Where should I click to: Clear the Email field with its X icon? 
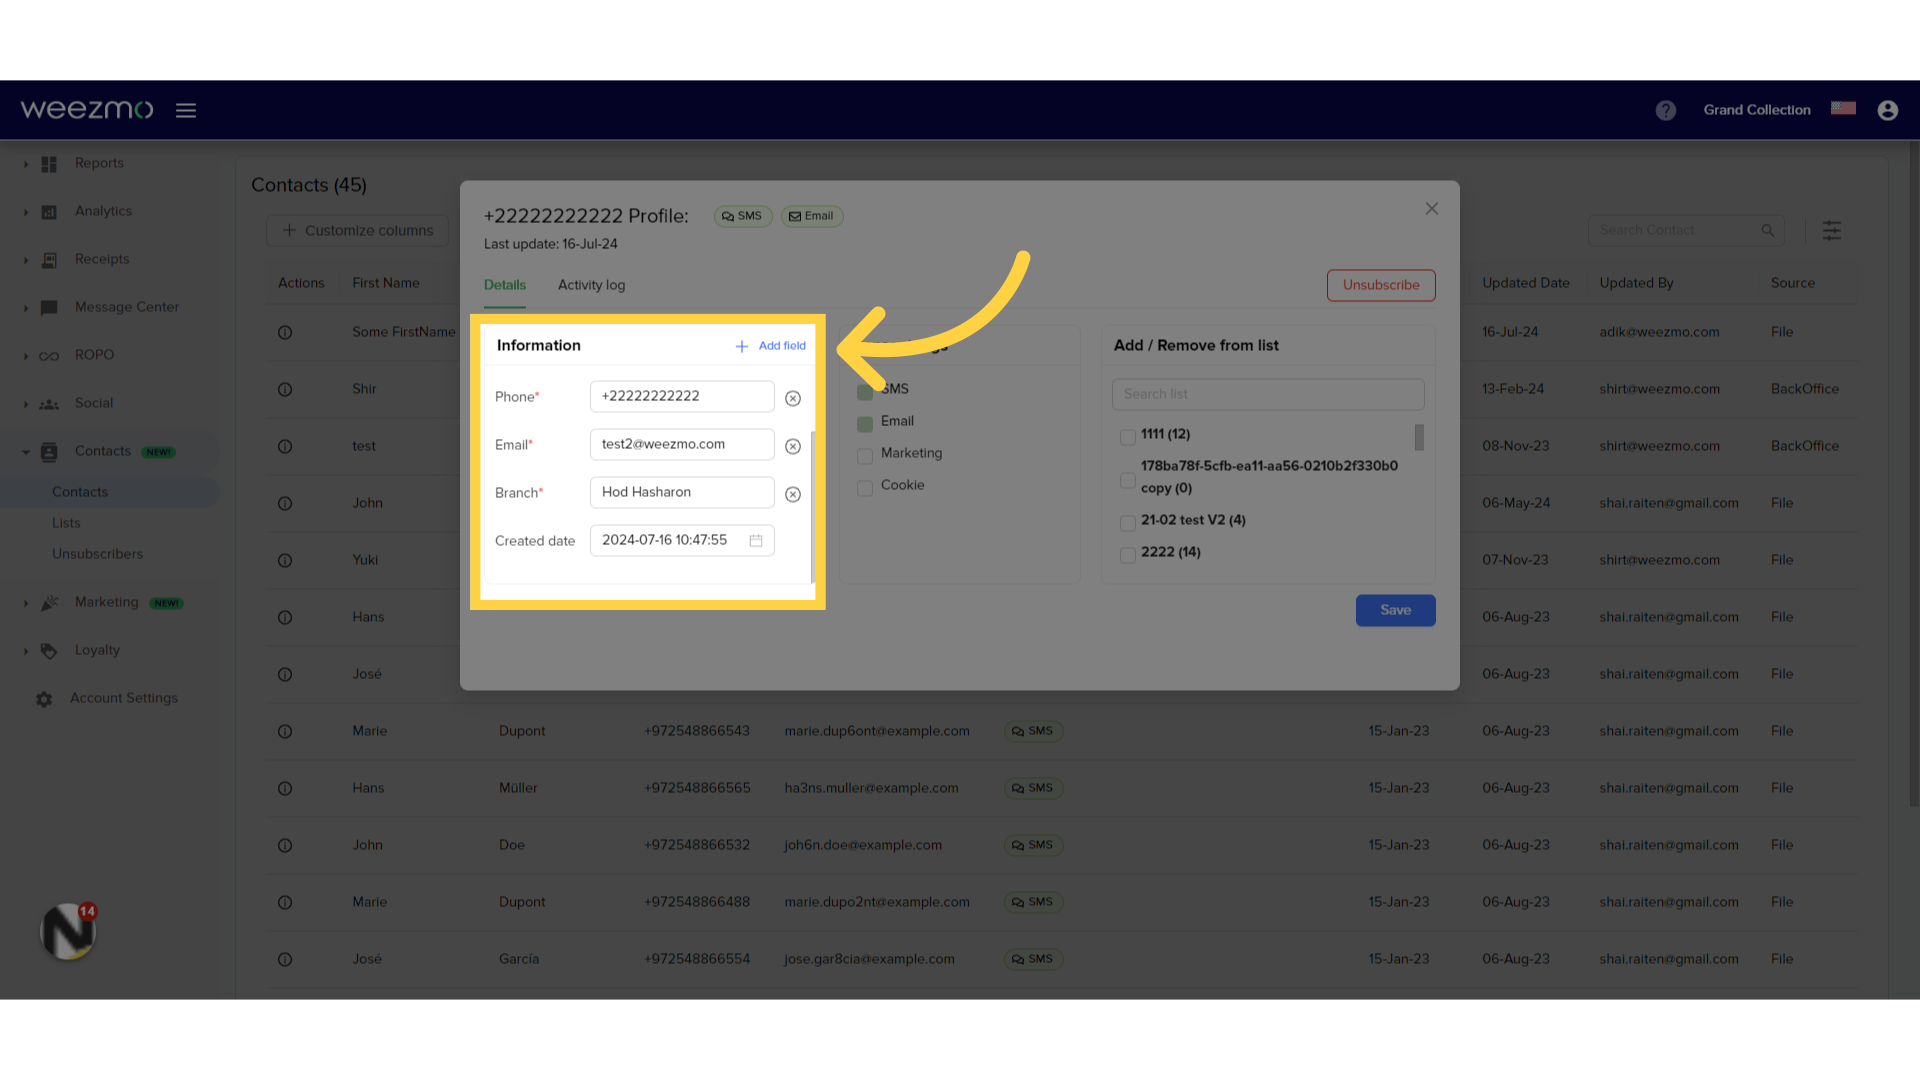[793, 446]
